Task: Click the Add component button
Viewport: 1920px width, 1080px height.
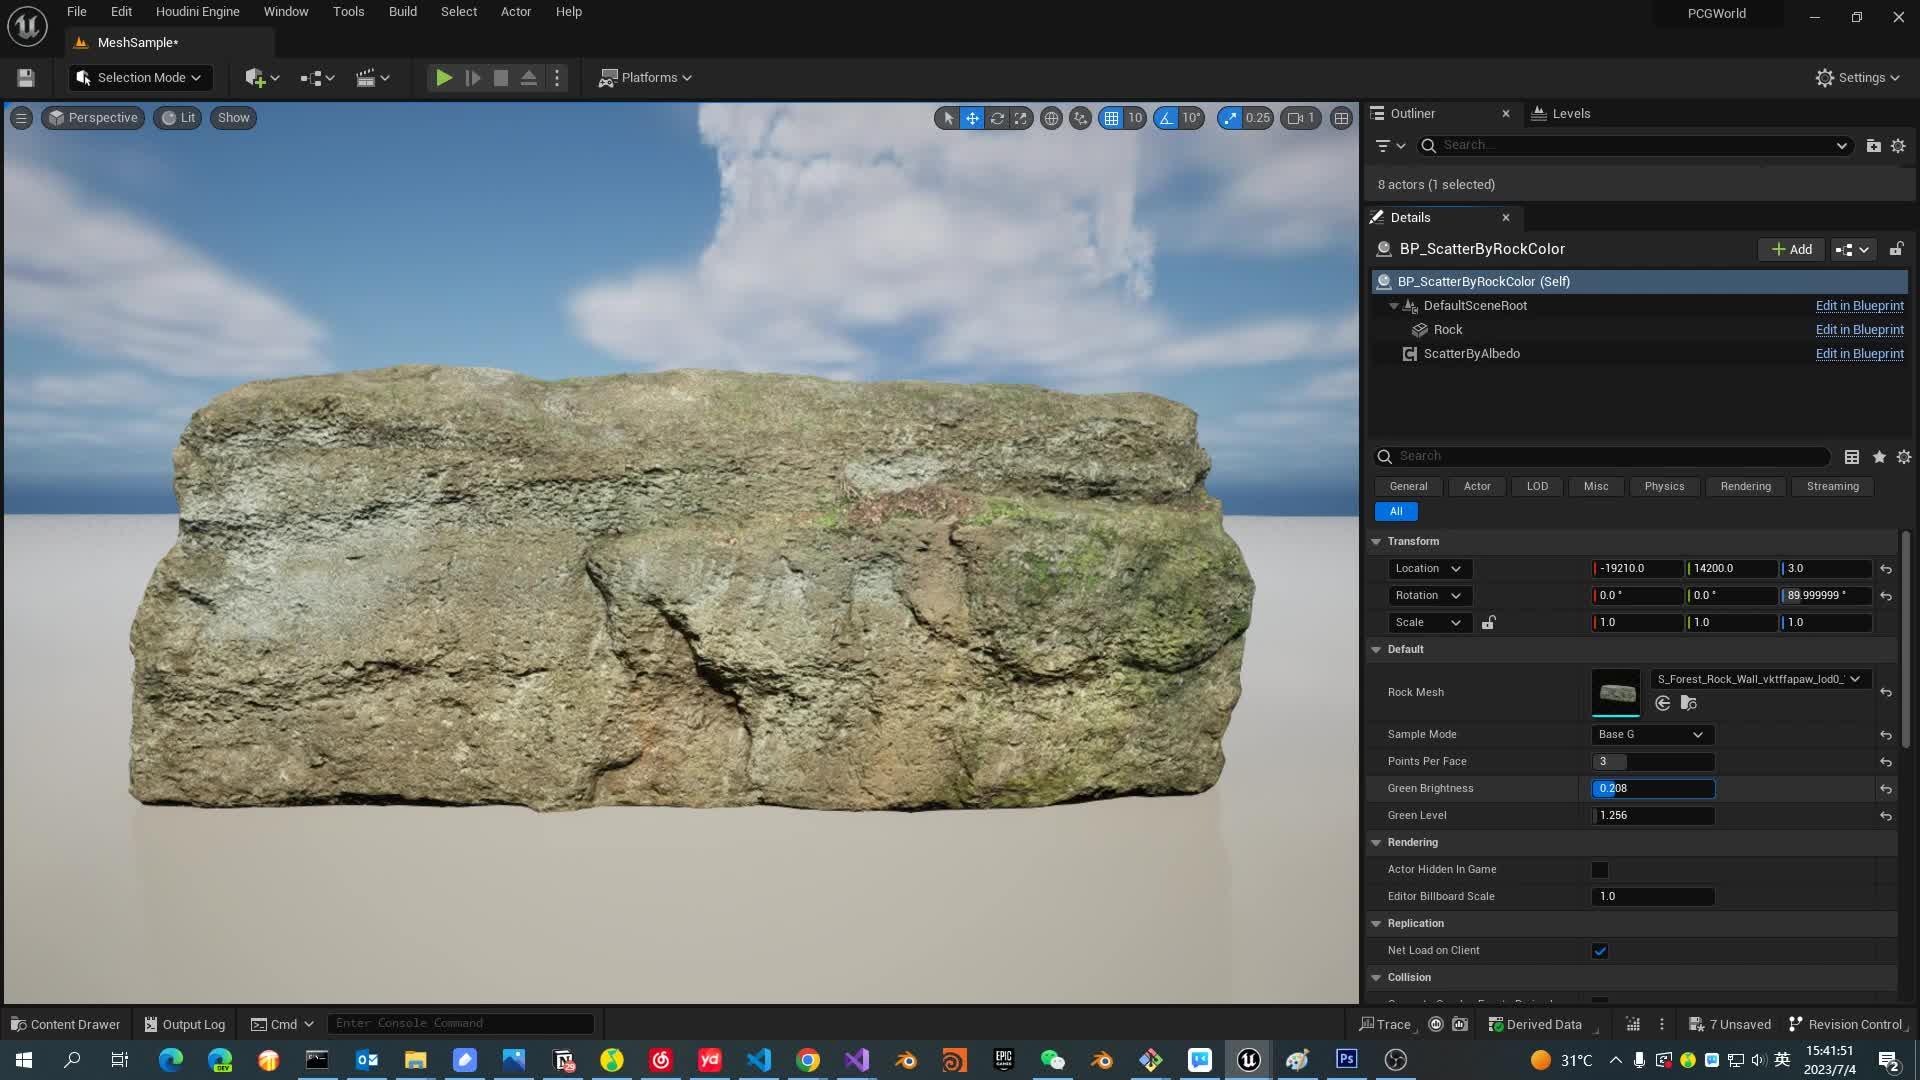Action: [x=1791, y=250]
